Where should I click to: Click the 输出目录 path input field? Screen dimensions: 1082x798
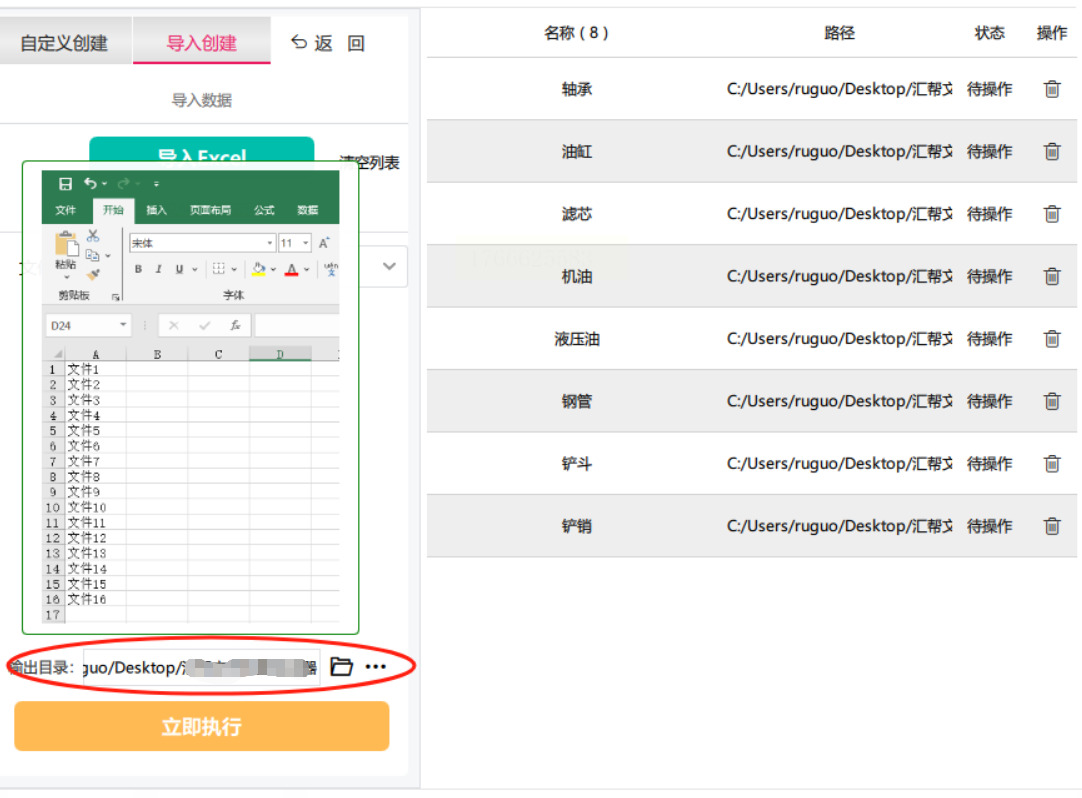coord(200,667)
